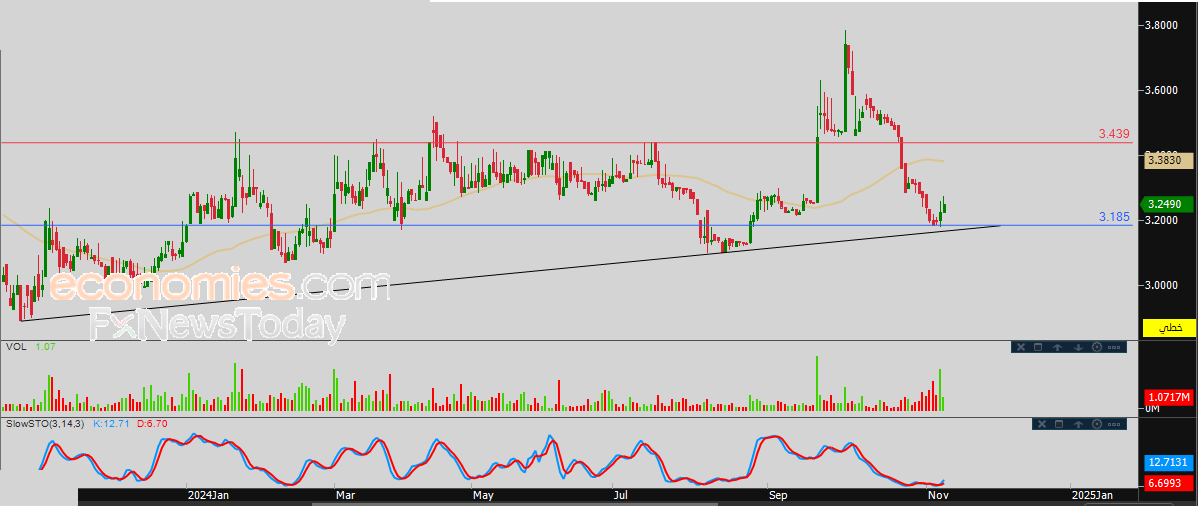
Task: Maximize the SlowSTO indicator panel
Action: 1059,424
